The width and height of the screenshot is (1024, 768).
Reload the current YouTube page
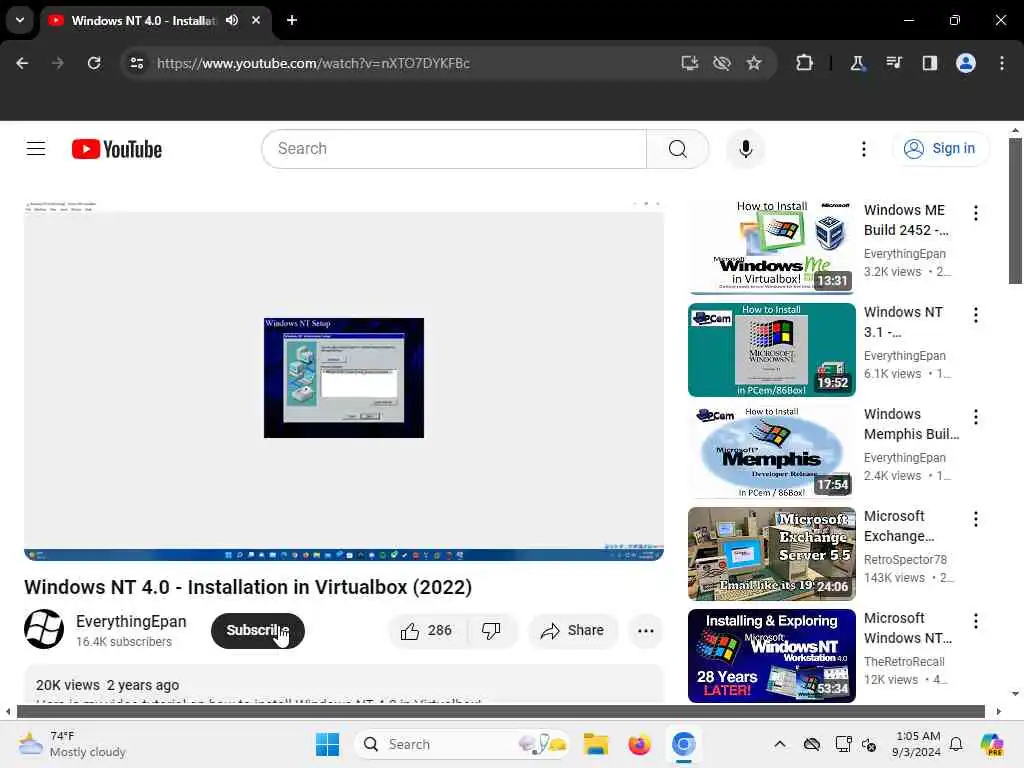[x=94, y=63]
